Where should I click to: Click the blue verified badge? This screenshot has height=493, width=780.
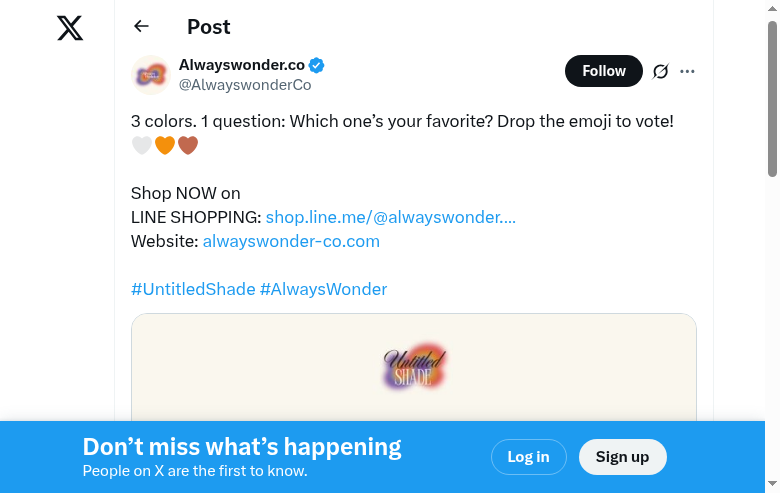[316, 66]
